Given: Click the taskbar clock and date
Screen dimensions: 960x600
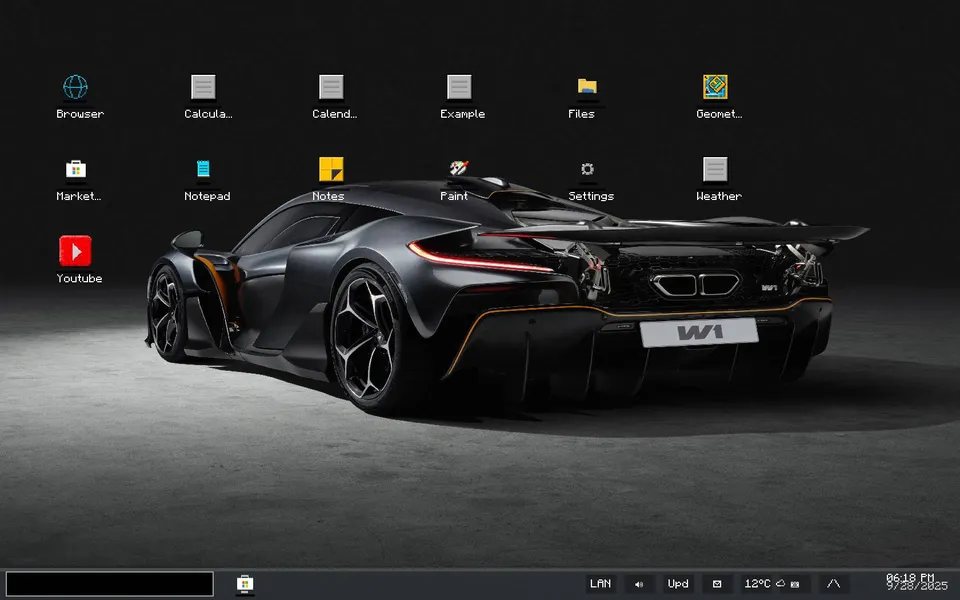Looking at the screenshot, I should (917, 582).
